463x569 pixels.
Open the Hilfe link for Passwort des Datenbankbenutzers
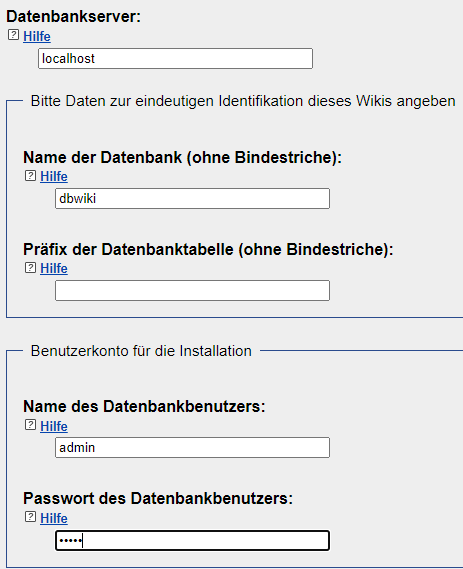[x=54, y=518]
